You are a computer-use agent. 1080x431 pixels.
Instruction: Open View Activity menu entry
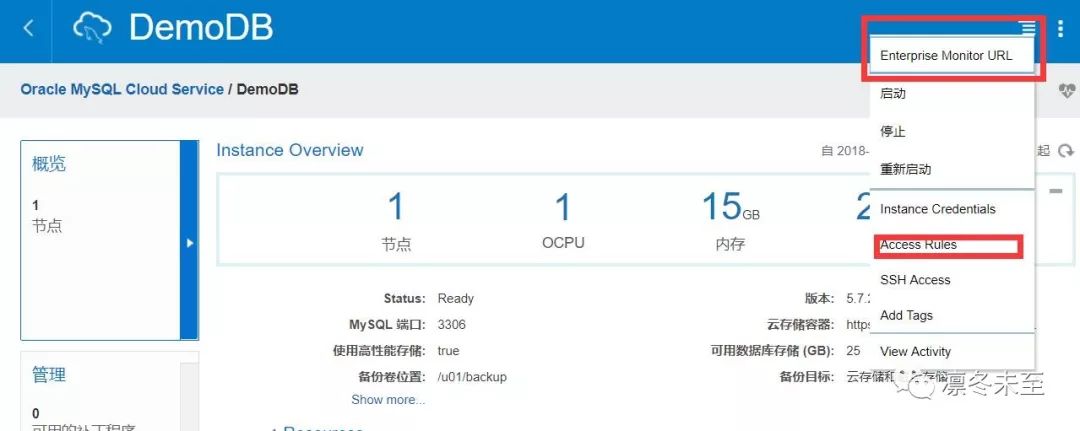tap(951, 352)
